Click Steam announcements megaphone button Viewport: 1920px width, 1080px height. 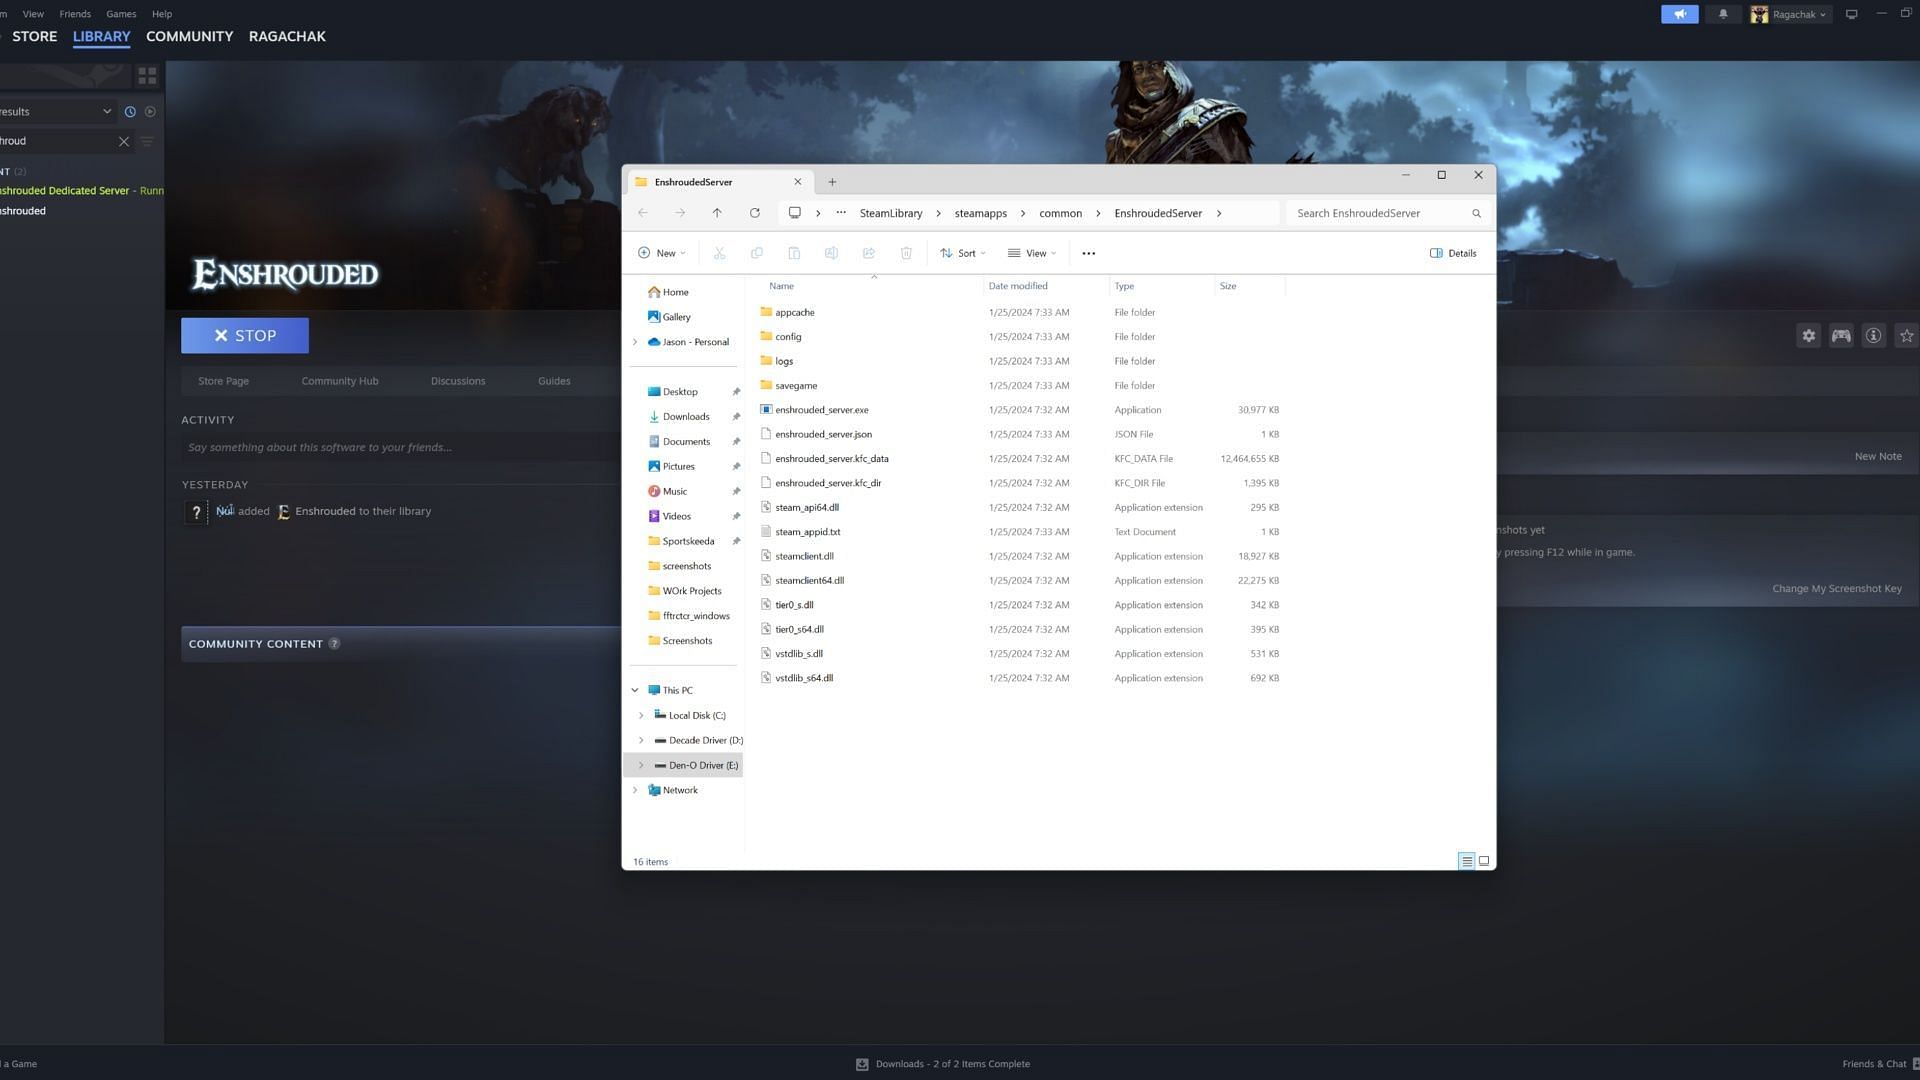point(1680,14)
